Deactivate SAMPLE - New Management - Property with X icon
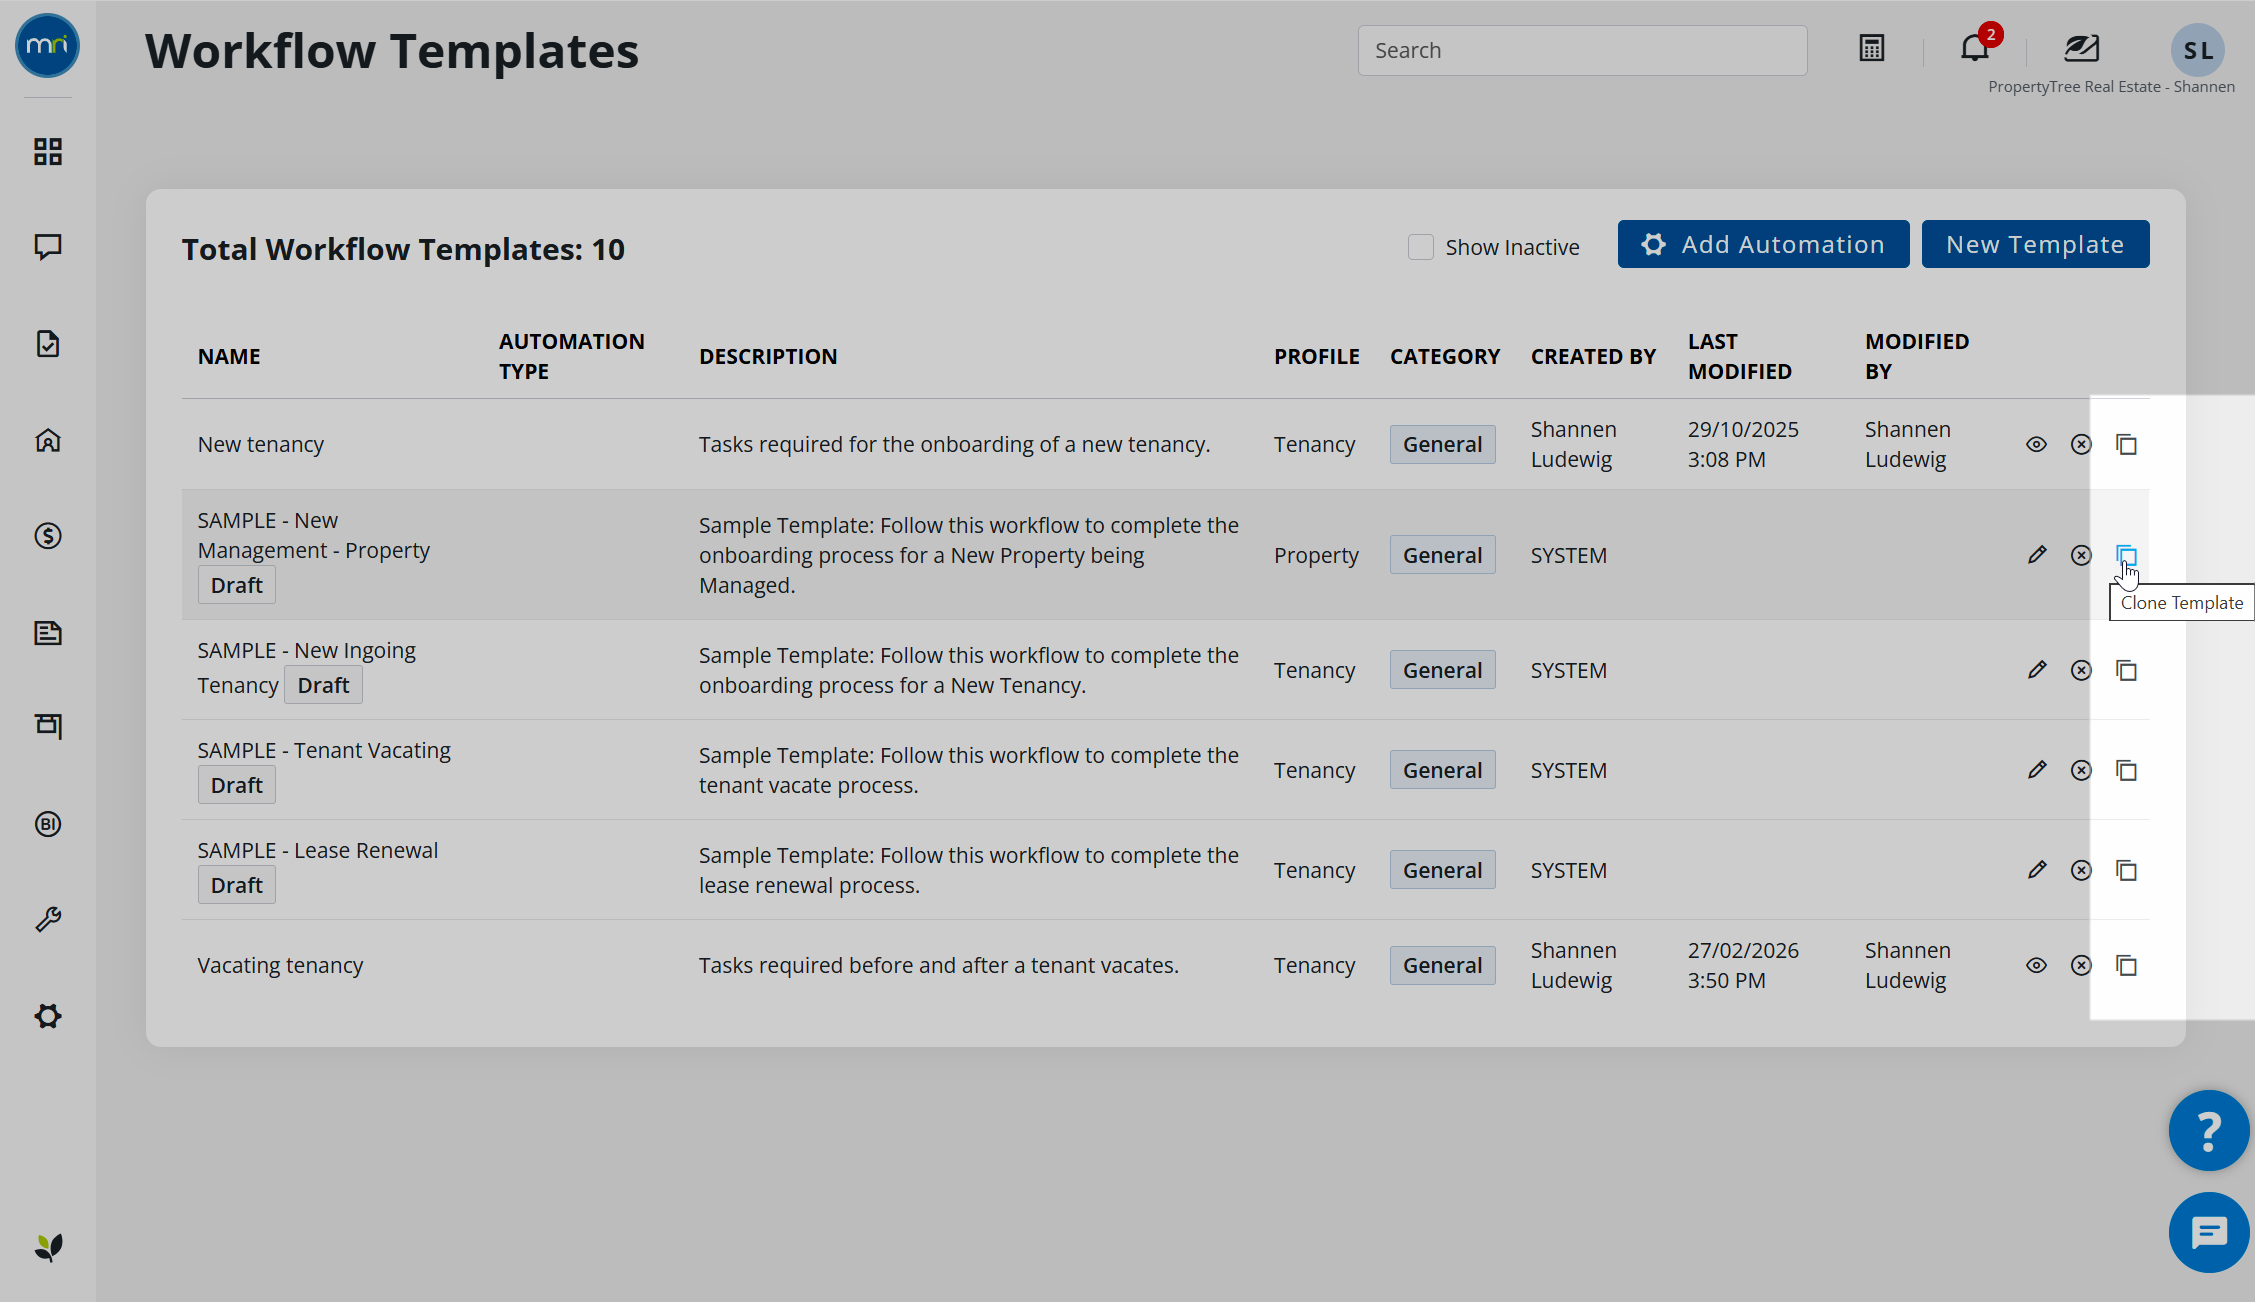The image size is (2255, 1302). [2081, 555]
